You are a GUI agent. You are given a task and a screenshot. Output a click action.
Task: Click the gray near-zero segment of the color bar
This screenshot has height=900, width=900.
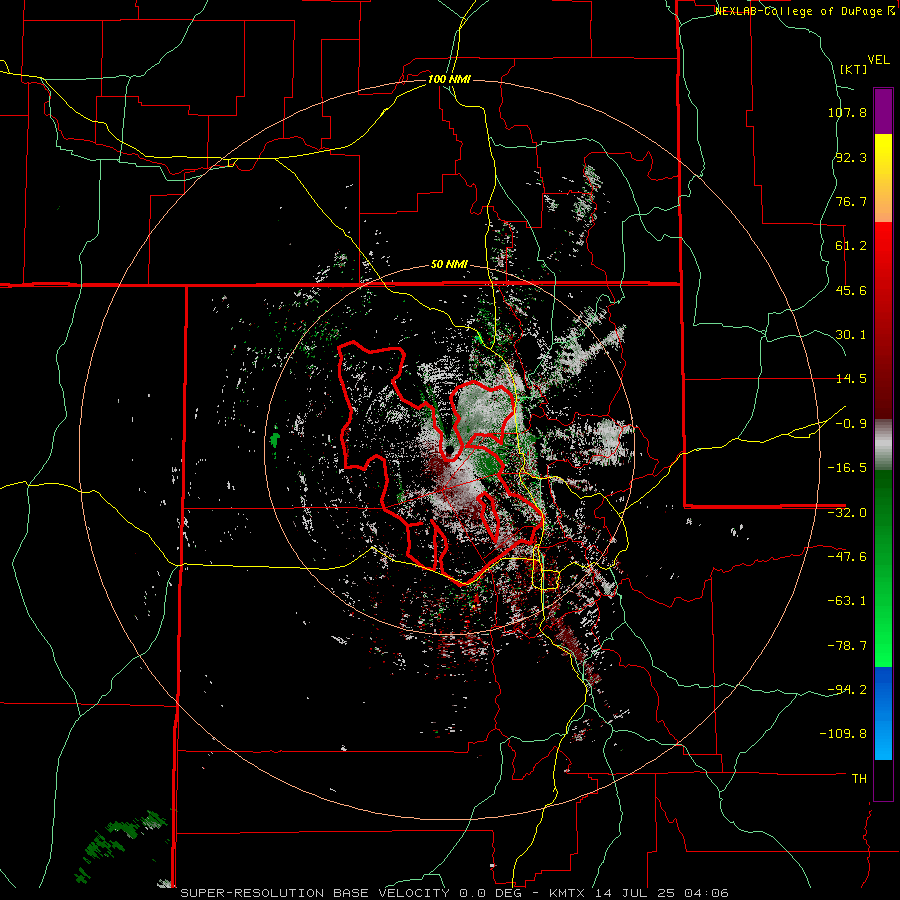pos(883,445)
